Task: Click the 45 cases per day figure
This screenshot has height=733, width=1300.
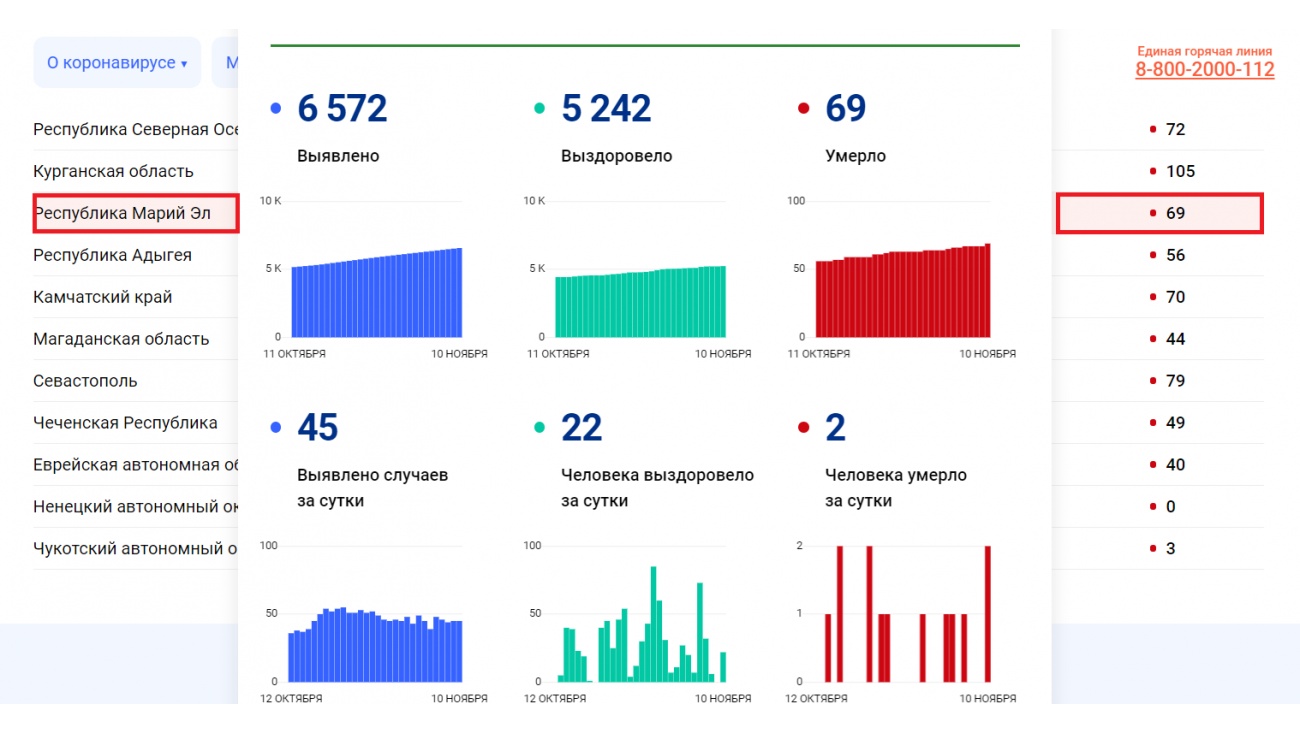Action: tap(318, 428)
